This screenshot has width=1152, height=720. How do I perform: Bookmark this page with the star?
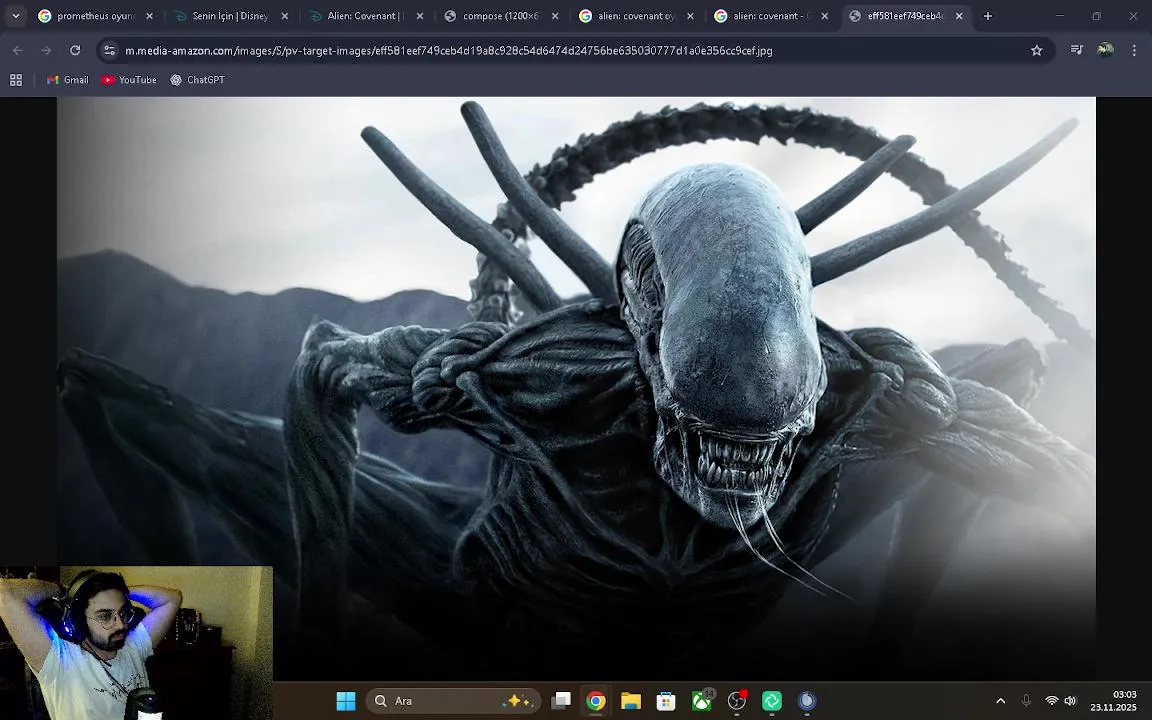pos(1037,50)
